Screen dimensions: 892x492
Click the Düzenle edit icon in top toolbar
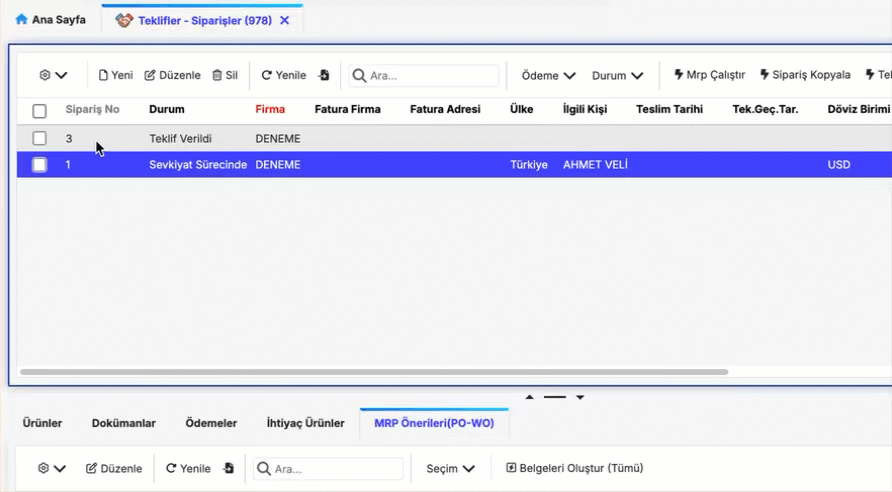(151, 75)
